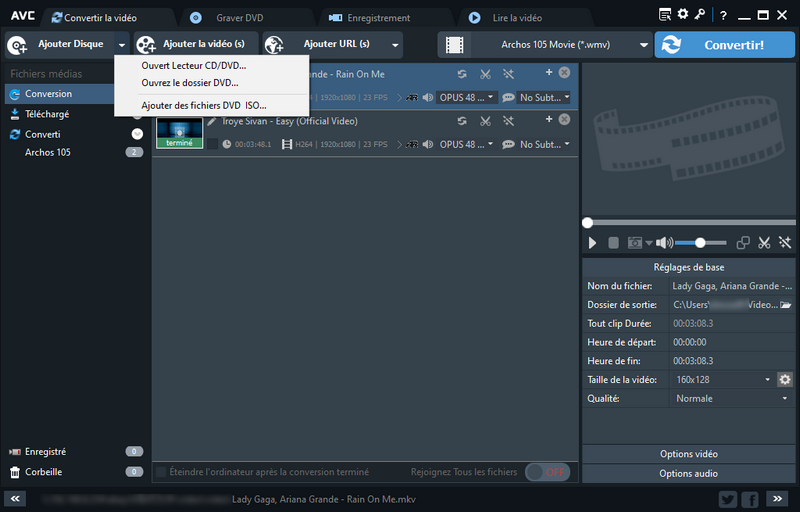The image size is (800, 512).
Task: Remove Troye Sivan item with X icon
Action: [564, 119]
